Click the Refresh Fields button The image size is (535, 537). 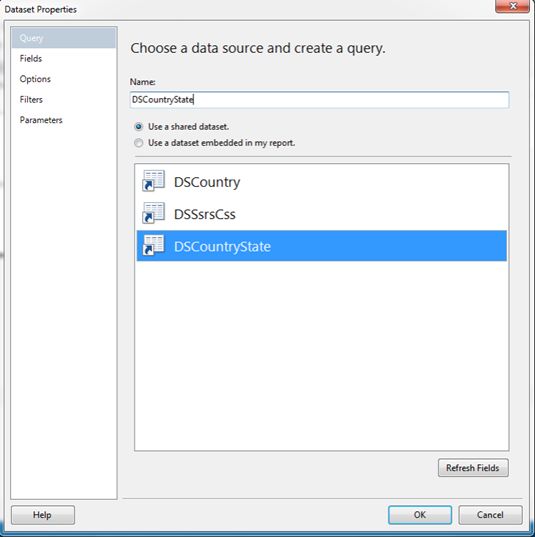click(x=473, y=467)
